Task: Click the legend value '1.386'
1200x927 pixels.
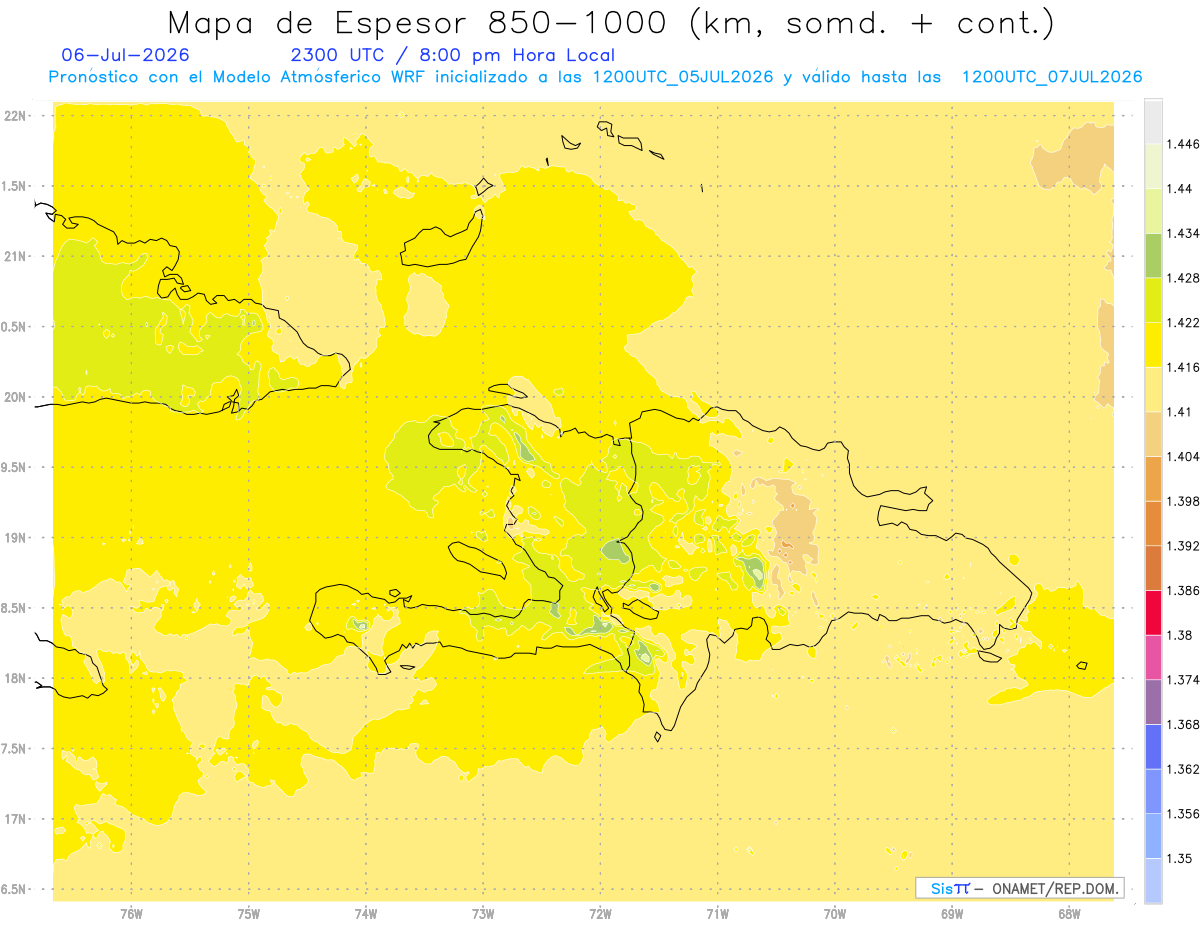Action: (x=1182, y=590)
